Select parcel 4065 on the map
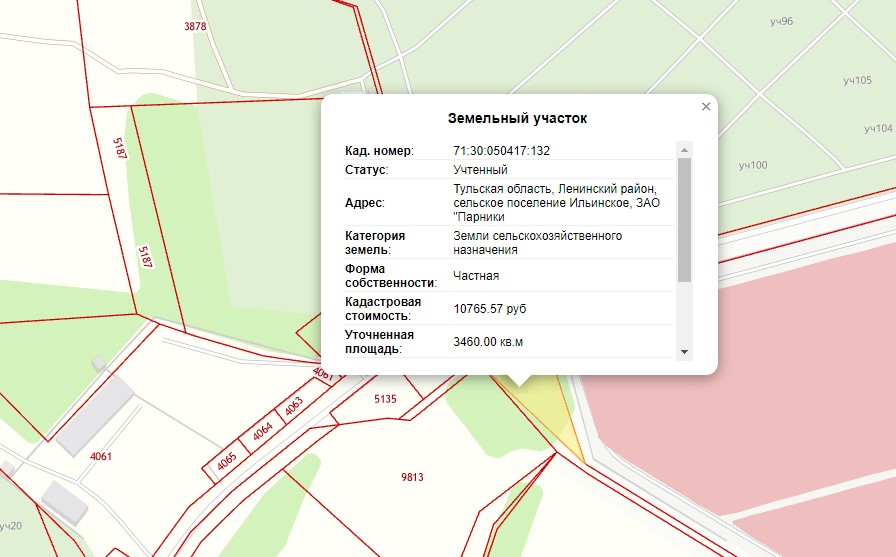 [x=227, y=459]
